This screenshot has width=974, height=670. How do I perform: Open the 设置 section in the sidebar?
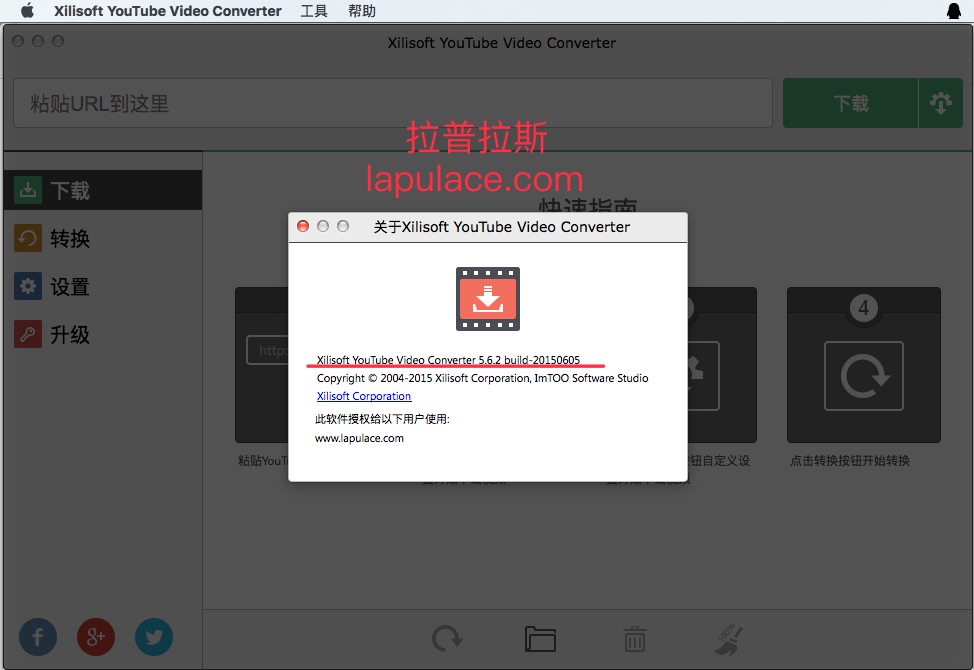tap(103, 286)
